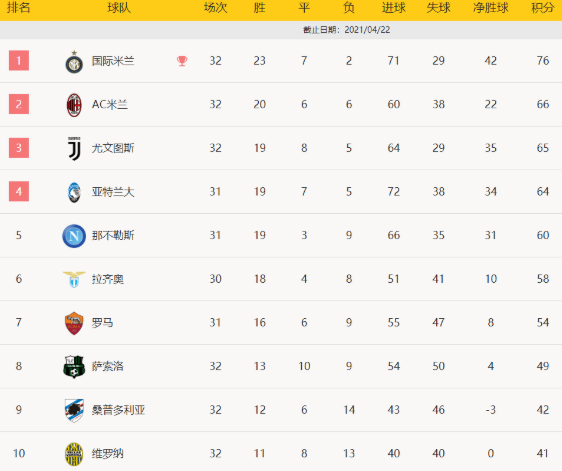The width and height of the screenshot is (562, 471).
Task: Click the Juventus logo icon
Action: [74, 148]
